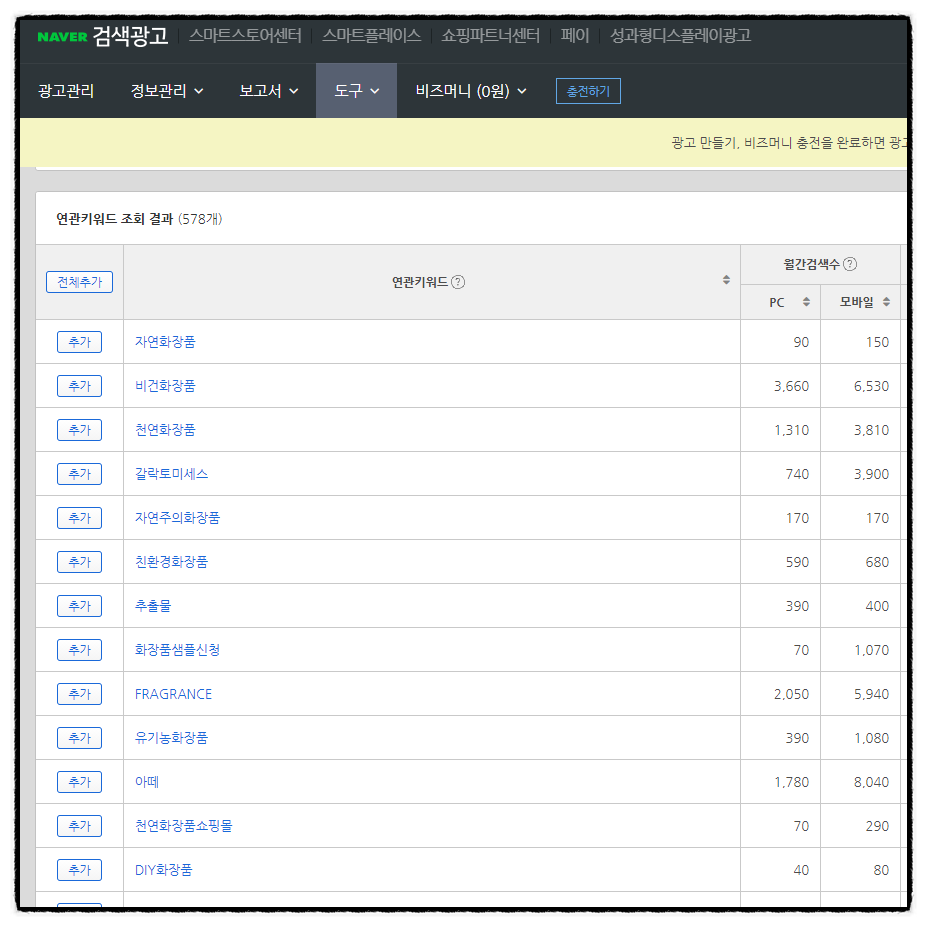The height and width of the screenshot is (927, 927).
Task: Click the NAVER 검색광고 logo
Action: [102, 36]
